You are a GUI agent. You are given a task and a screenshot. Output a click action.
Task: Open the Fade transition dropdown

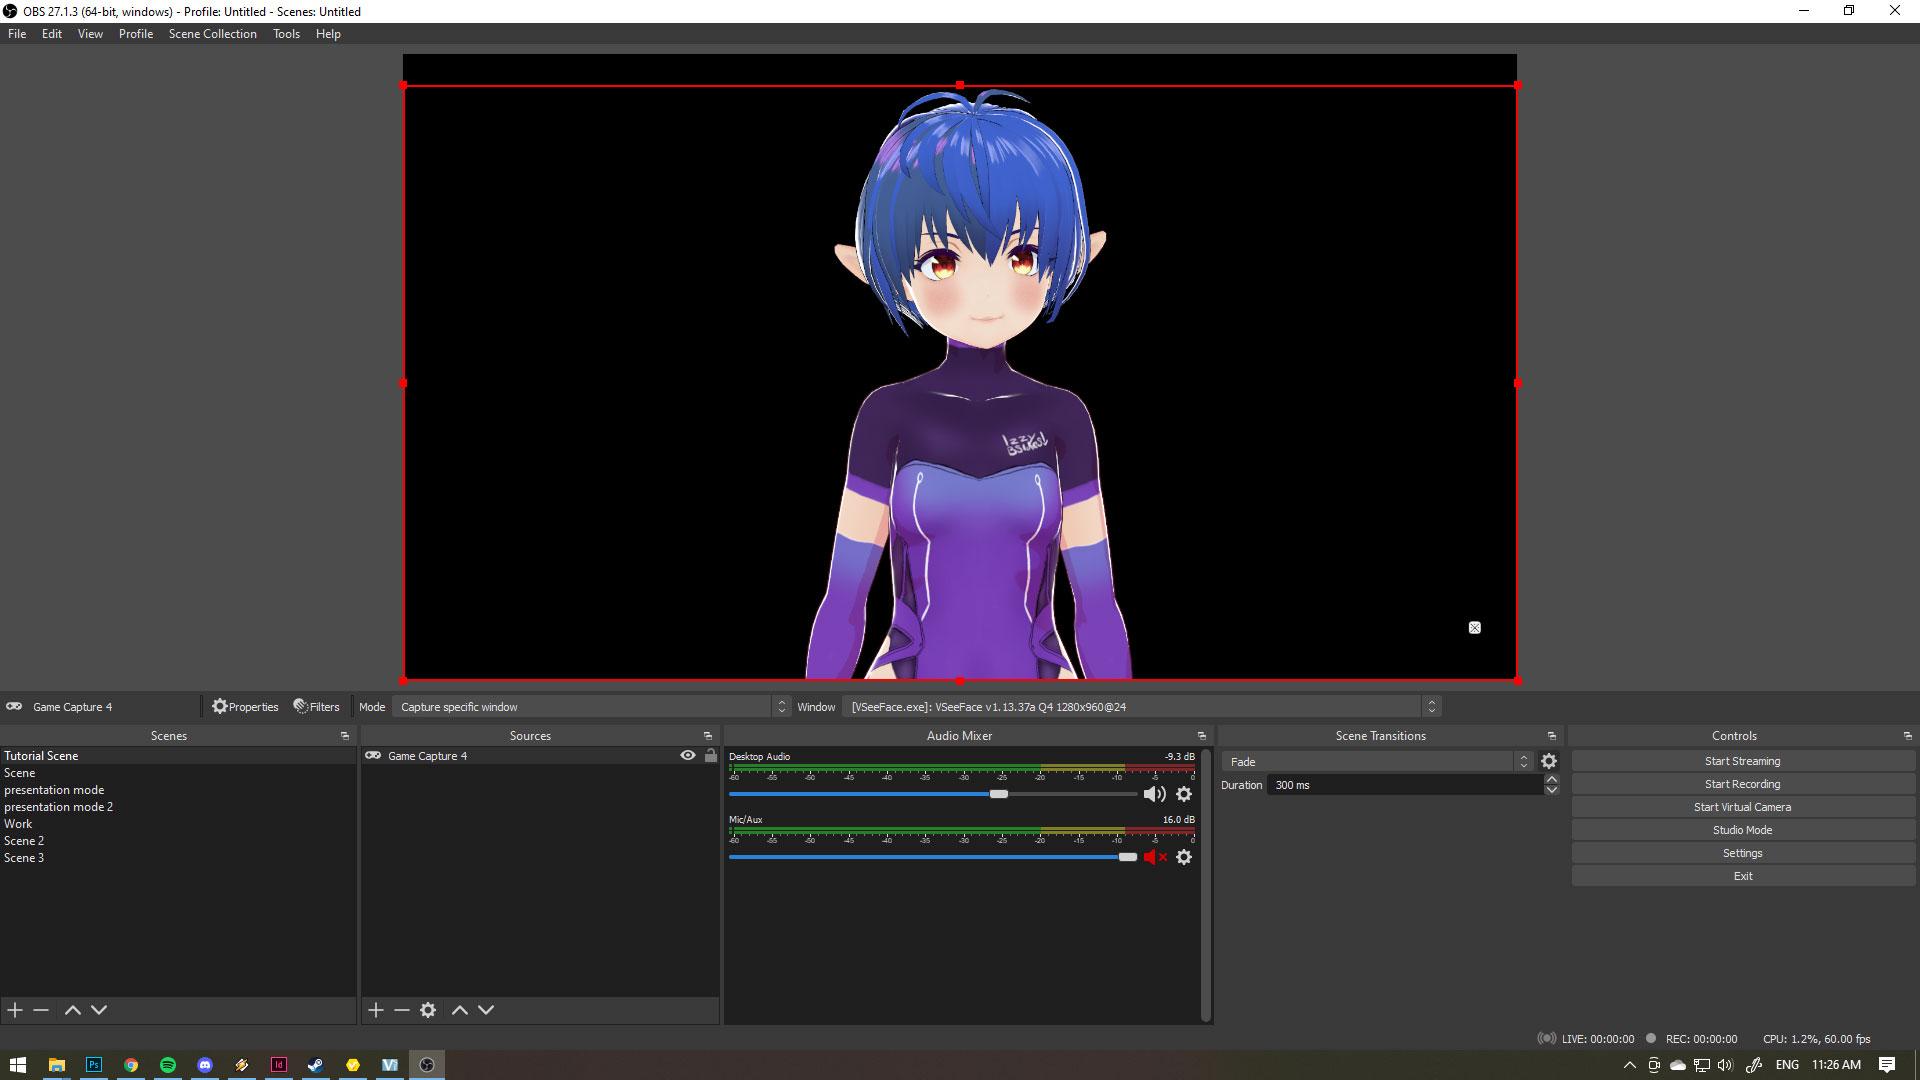pos(1377,762)
